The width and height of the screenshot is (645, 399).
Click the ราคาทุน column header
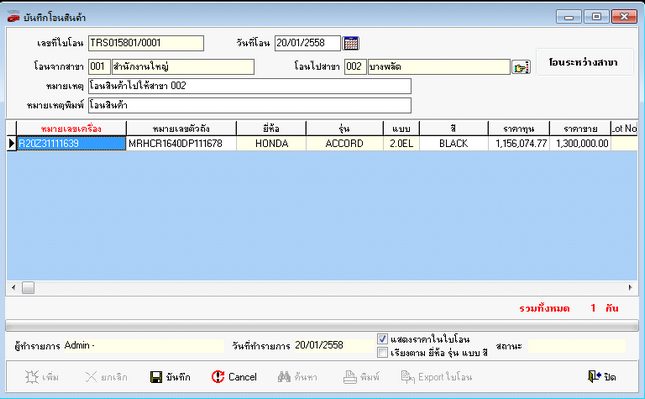pyautogui.click(x=519, y=128)
